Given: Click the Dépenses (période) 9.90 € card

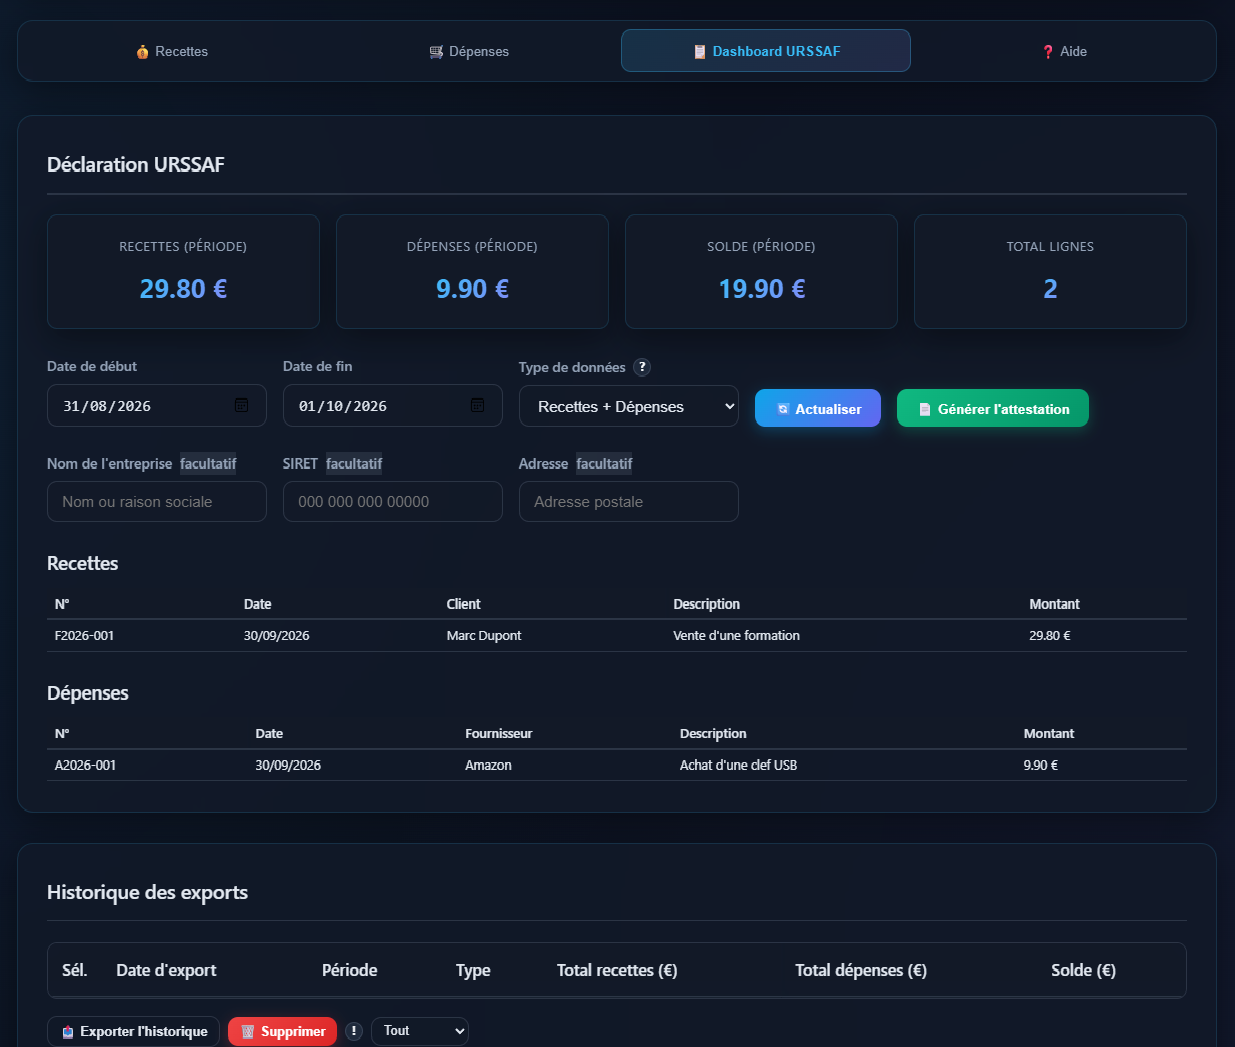Looking at the screenshot, I should (x=472, y=271).
